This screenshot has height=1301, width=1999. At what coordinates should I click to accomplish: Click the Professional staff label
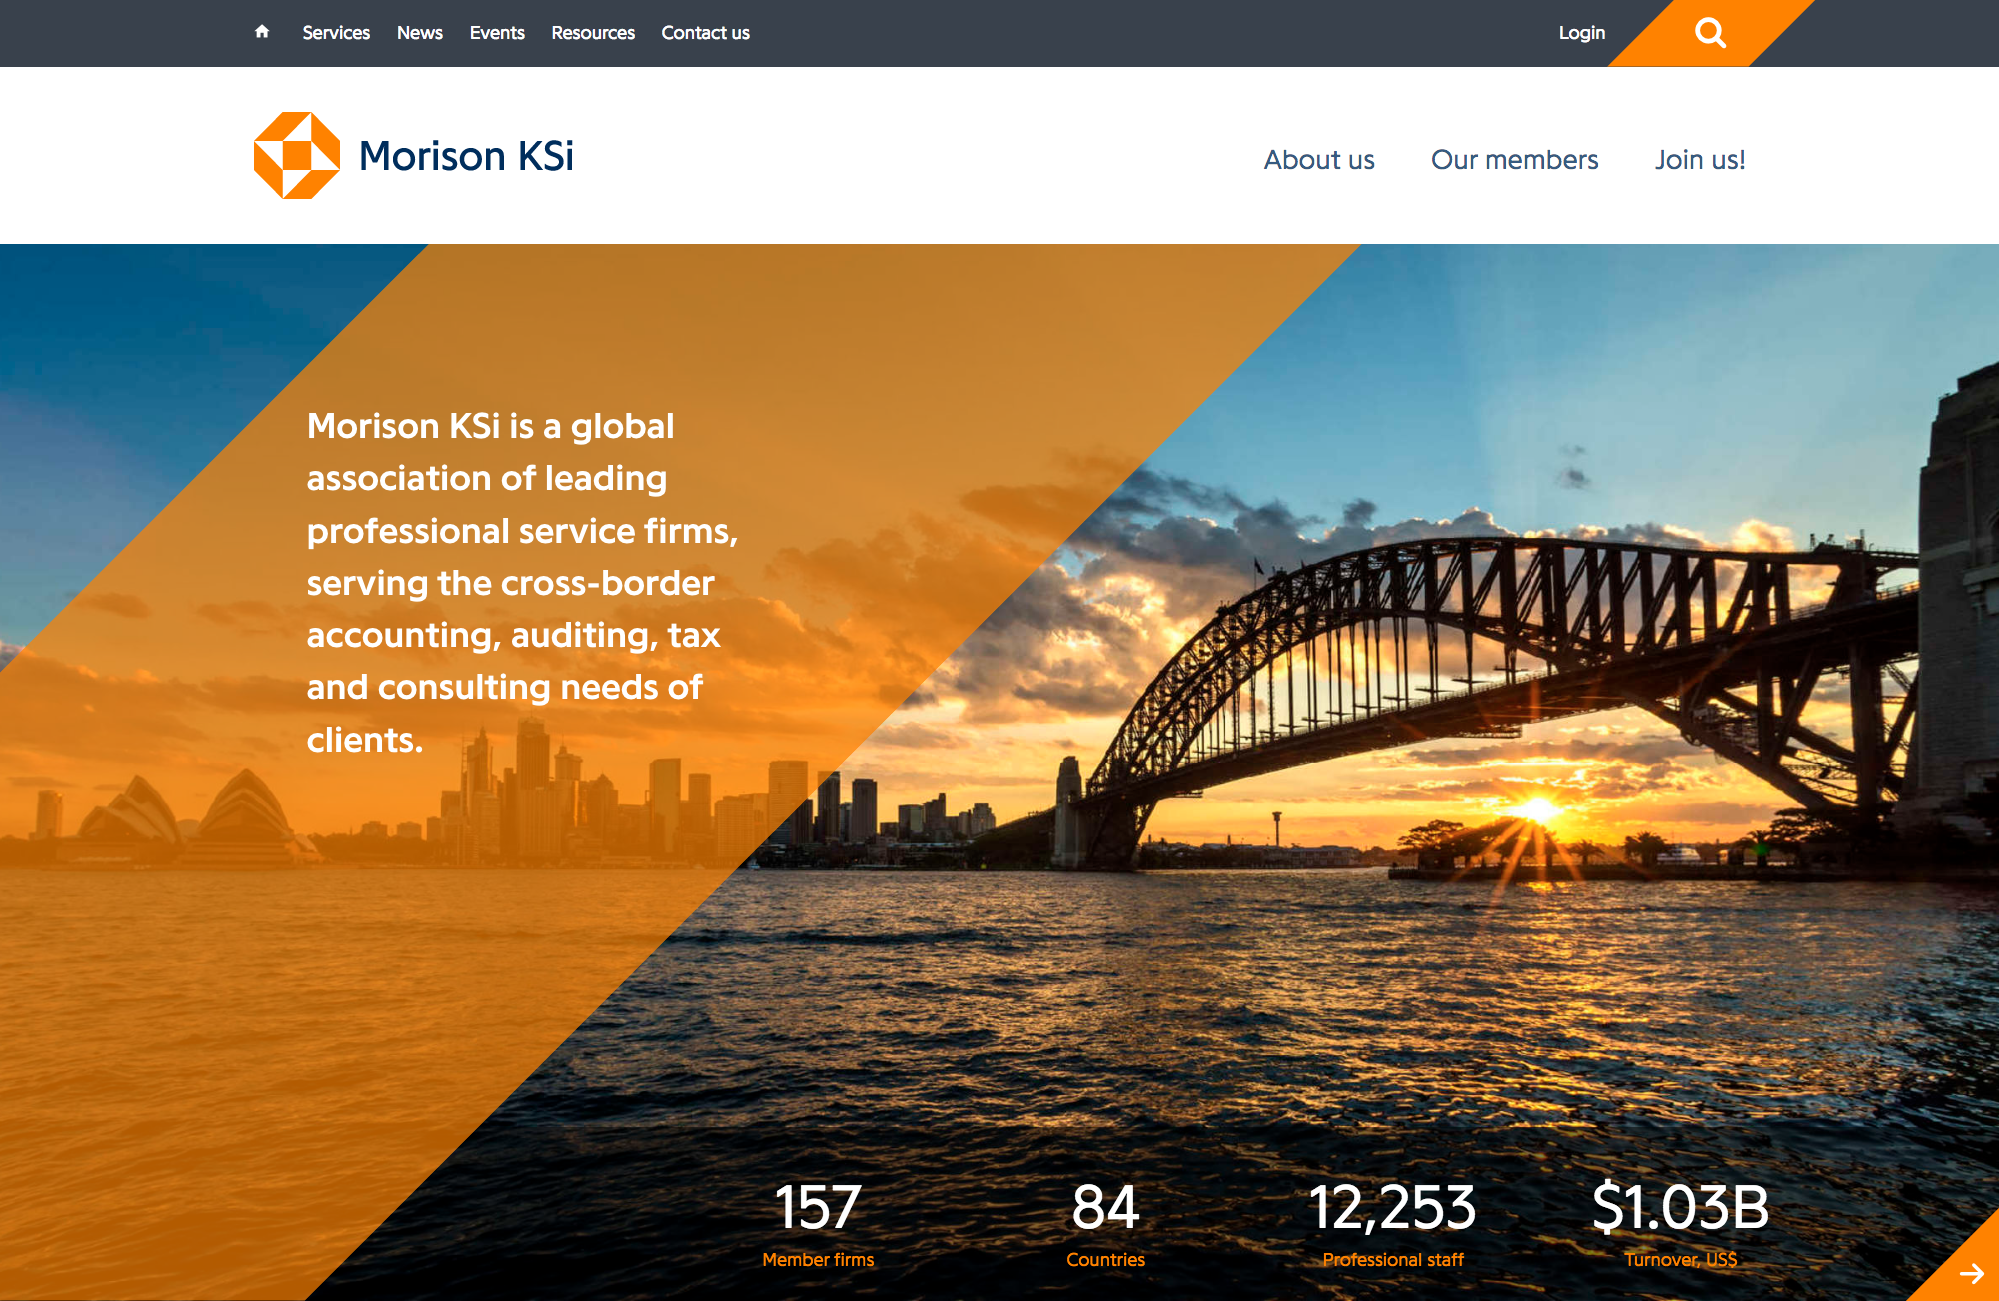[x=1392, y=1260]
